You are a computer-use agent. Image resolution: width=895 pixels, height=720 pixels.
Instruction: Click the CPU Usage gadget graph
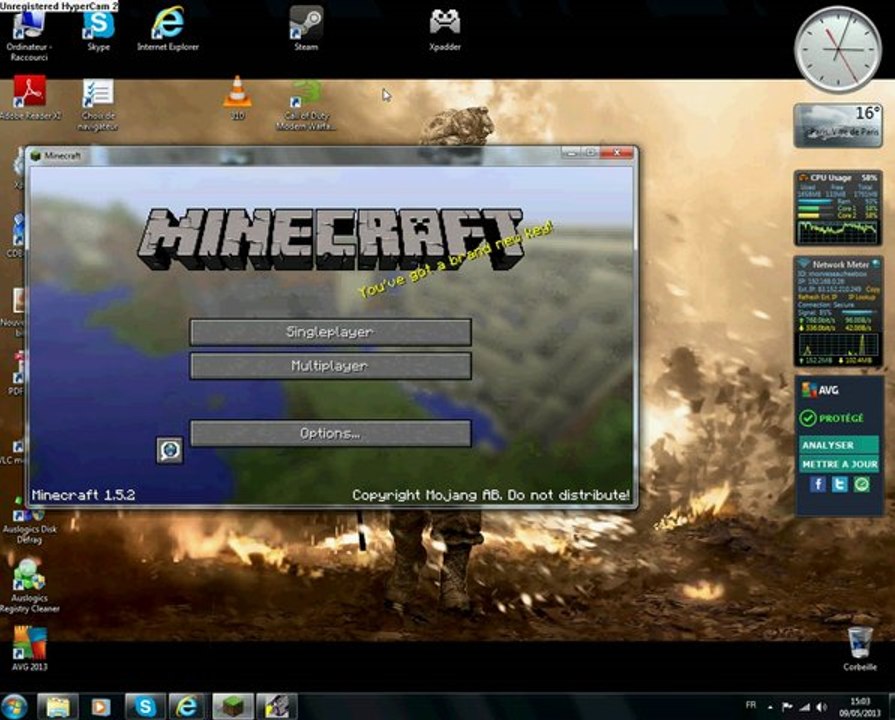tap(838, 232)
